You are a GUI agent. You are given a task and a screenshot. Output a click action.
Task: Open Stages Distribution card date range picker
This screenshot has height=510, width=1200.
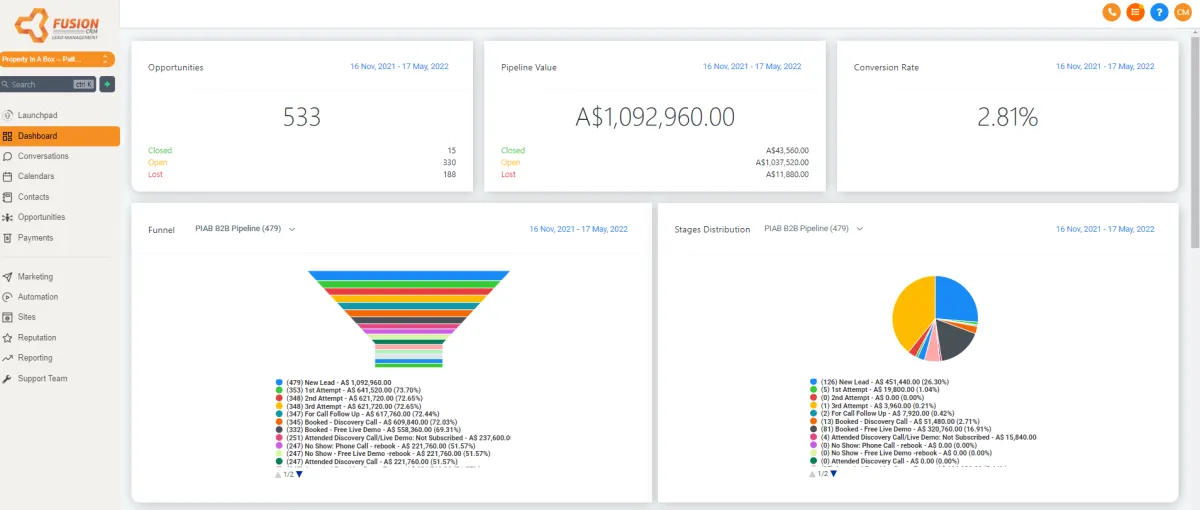point(1105,229)
